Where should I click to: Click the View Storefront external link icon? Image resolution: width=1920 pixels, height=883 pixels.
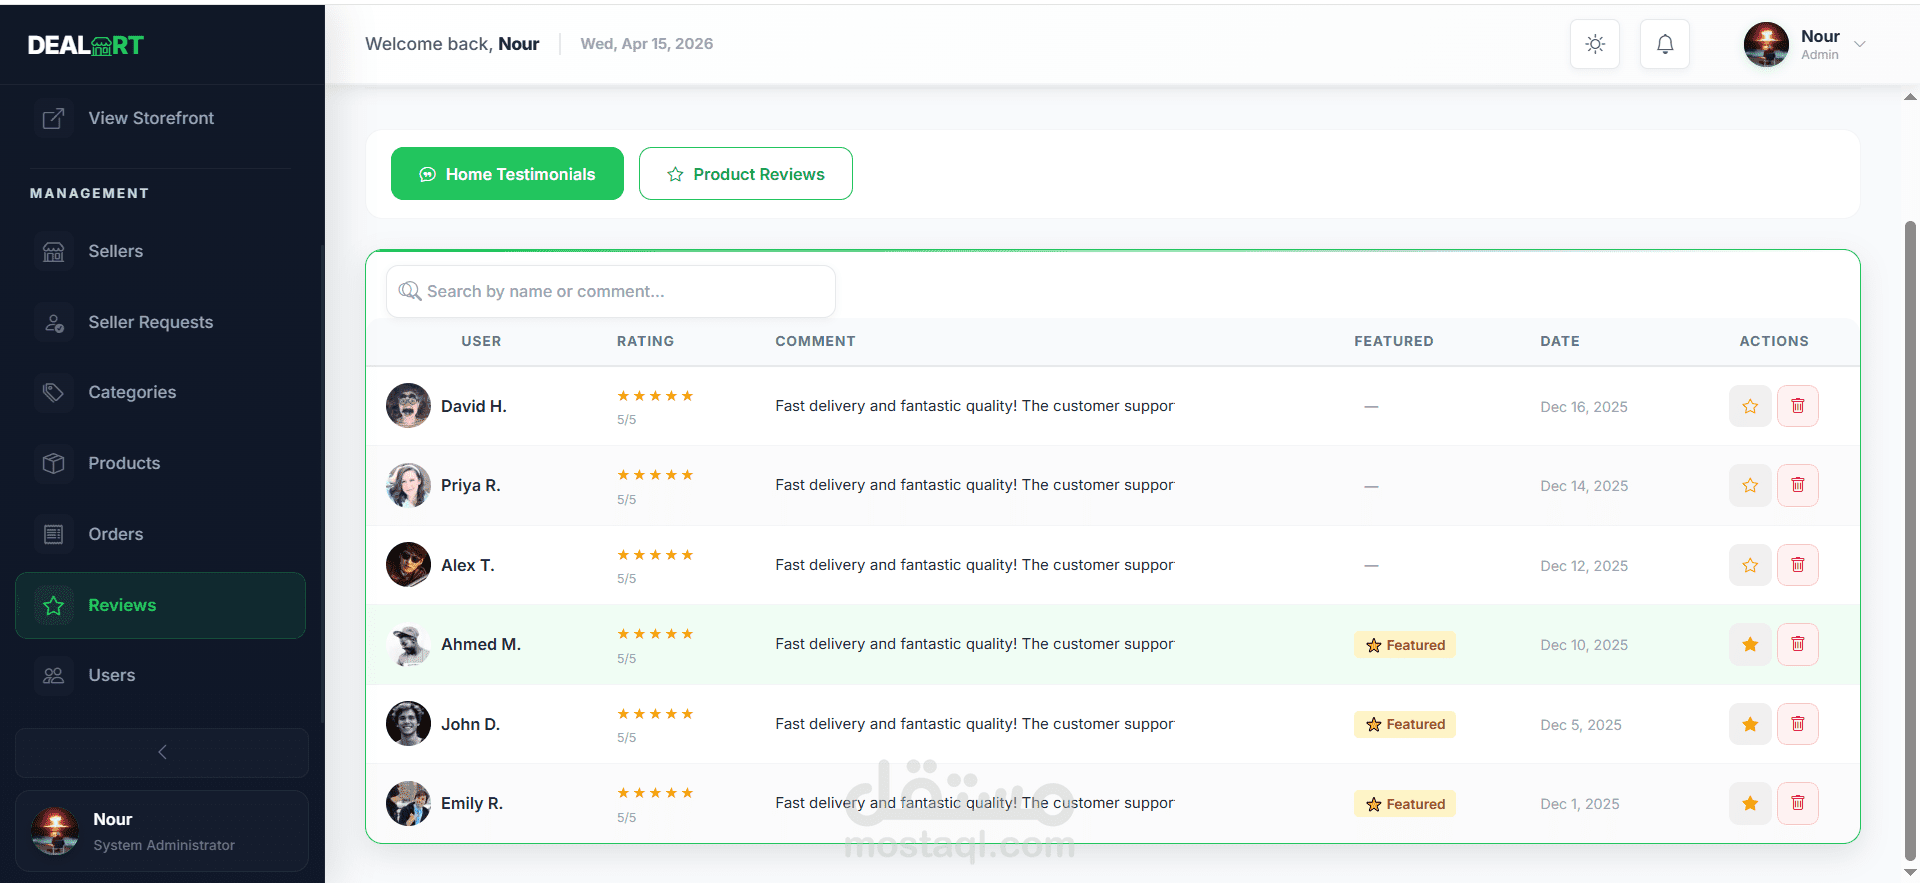point(54,118)
